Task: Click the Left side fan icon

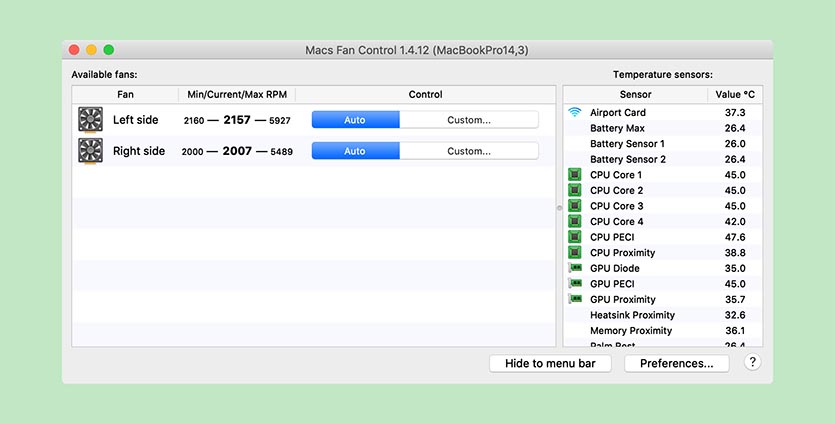Action: click(x=90, y=120)
